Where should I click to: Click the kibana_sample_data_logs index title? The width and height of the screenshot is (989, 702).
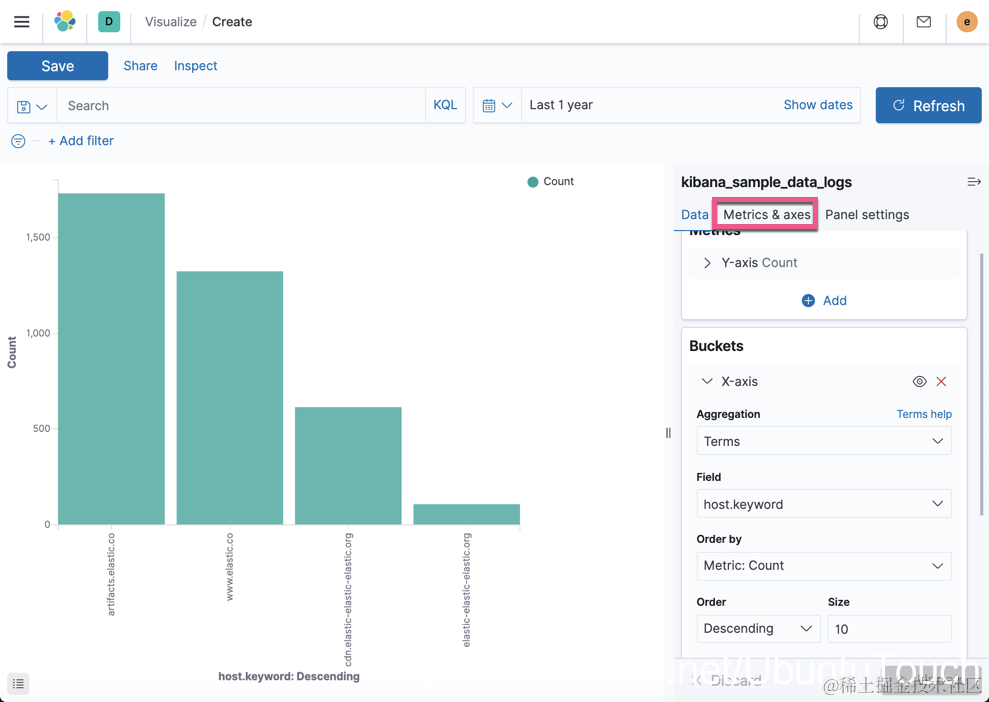(766, 182)
